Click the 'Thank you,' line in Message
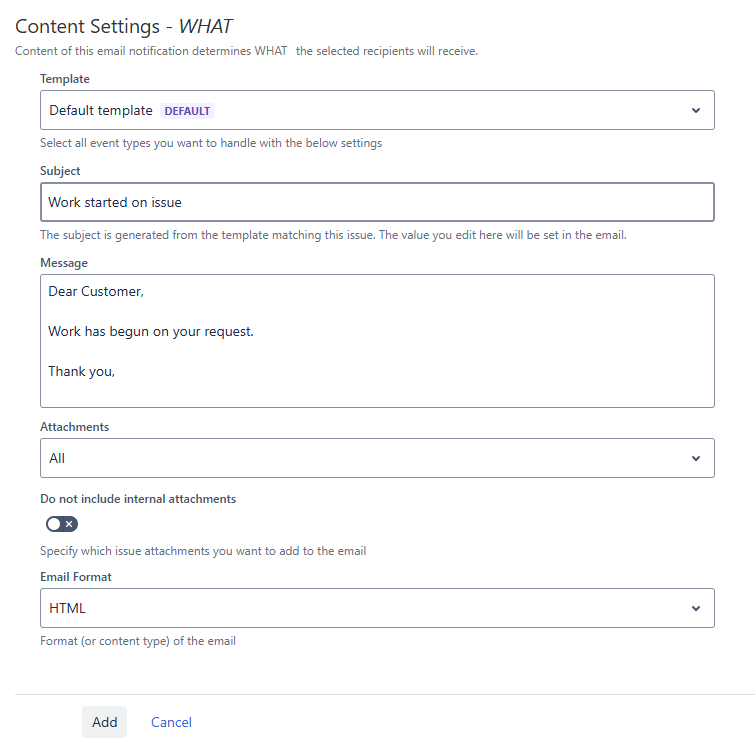755x744 pixels. tap(82, 371)
